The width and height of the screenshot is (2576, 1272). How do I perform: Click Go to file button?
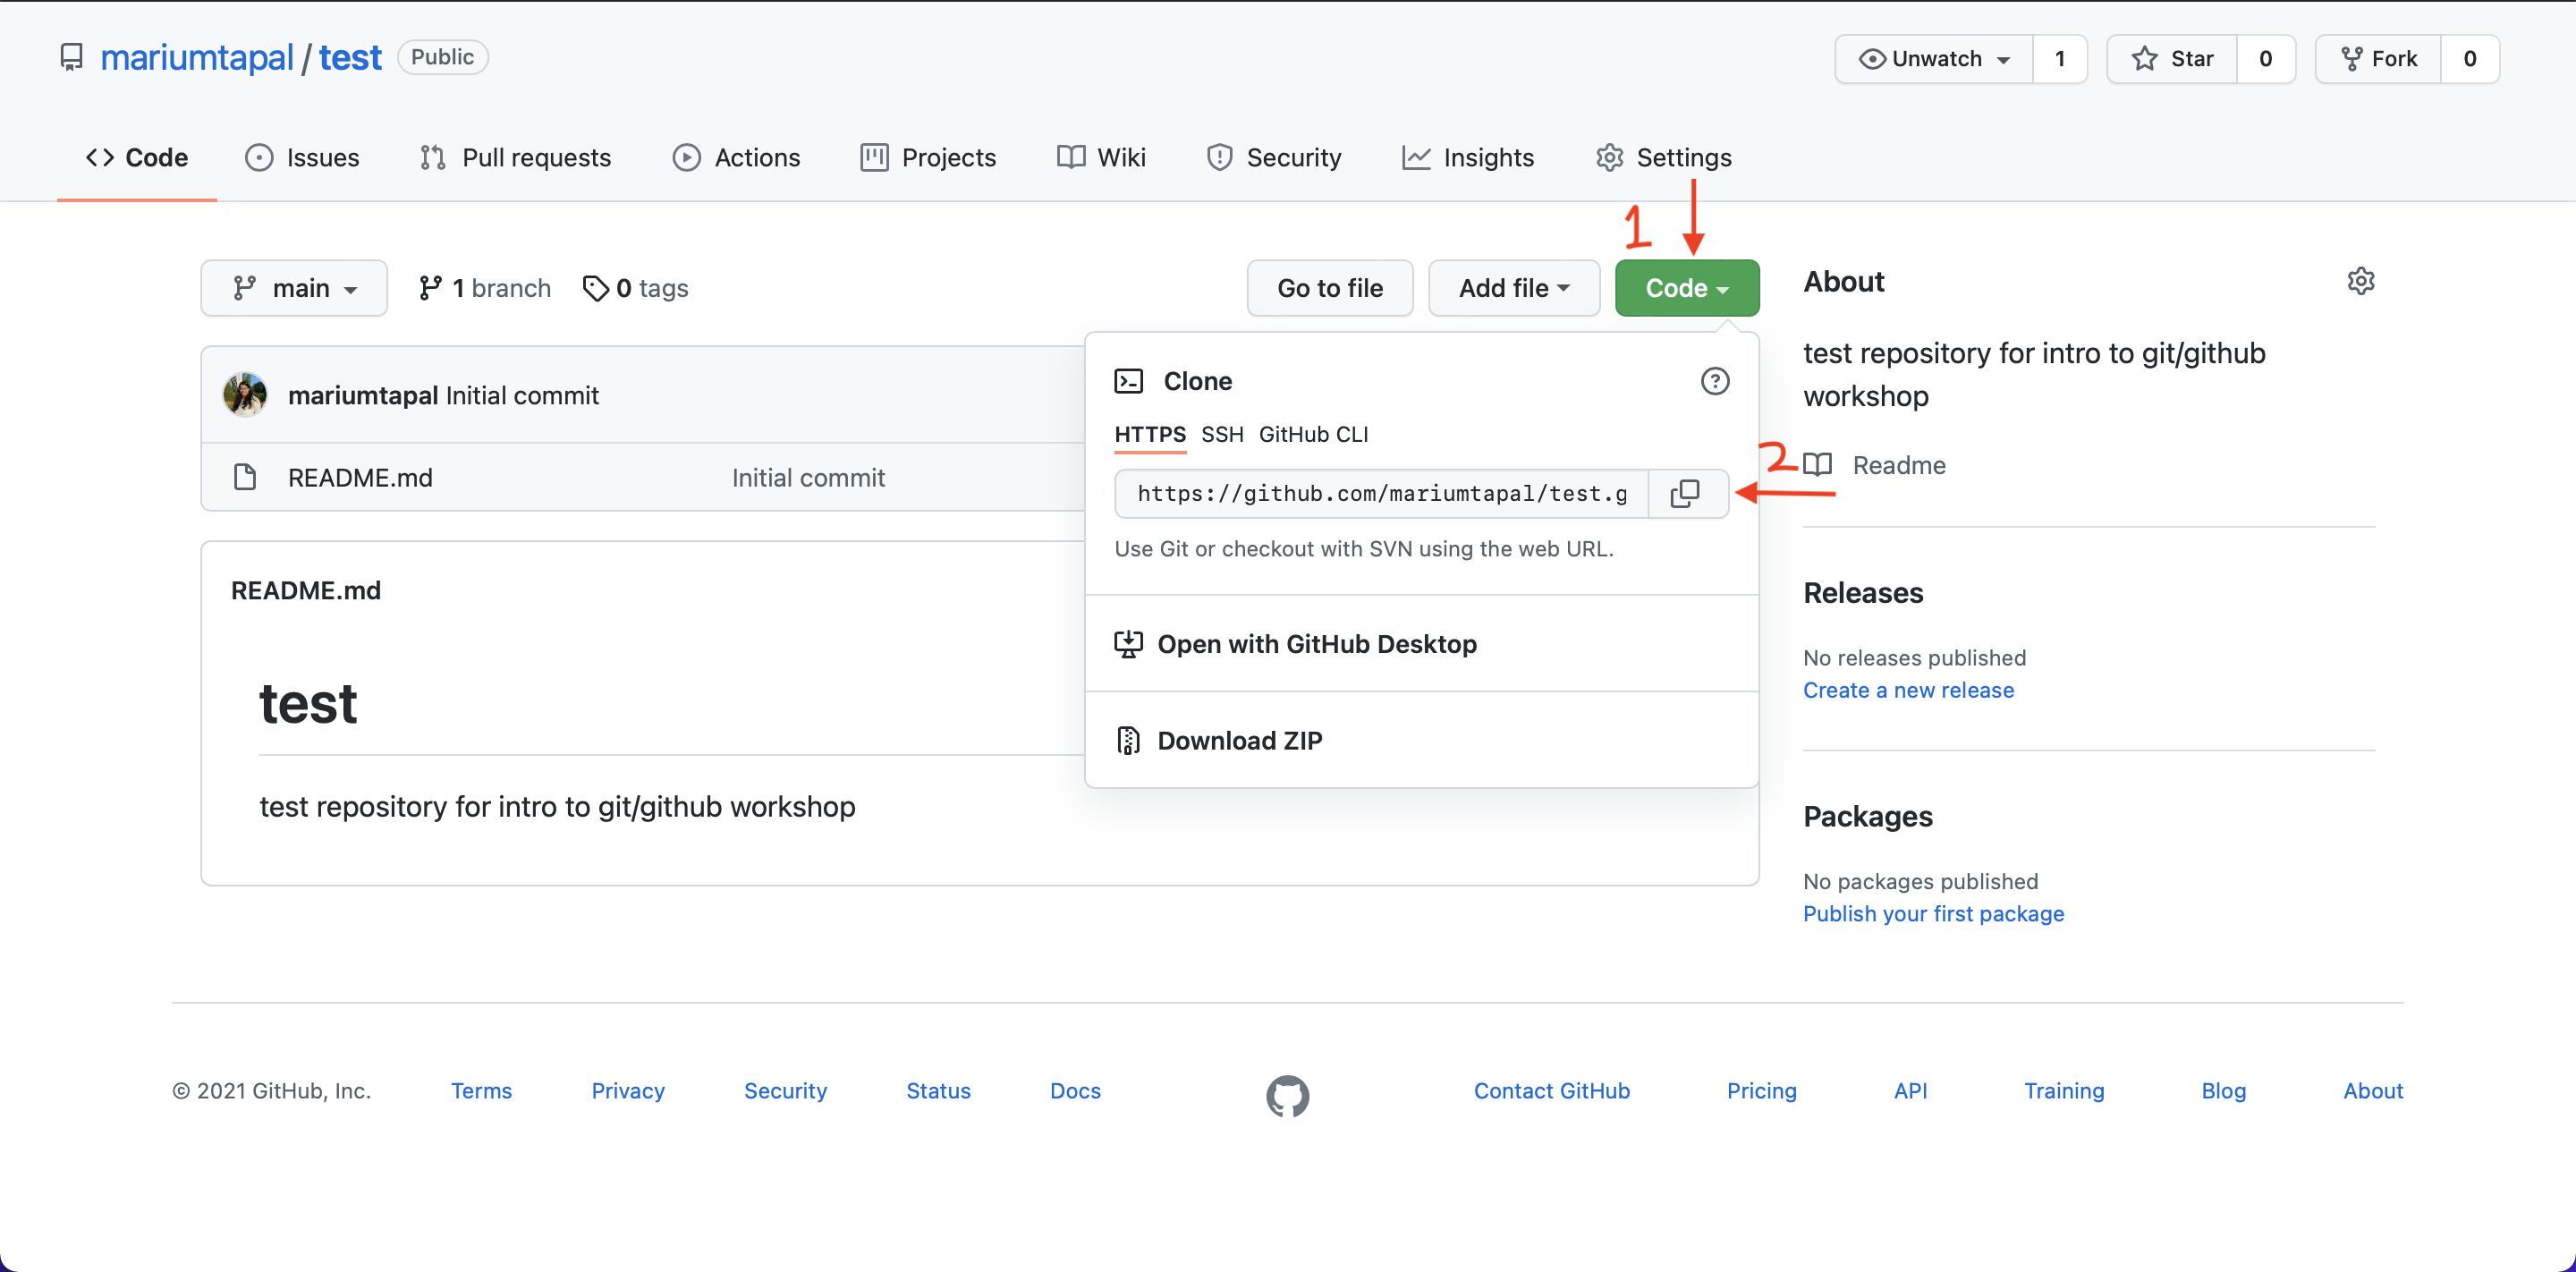pyautogui.click(x=1330, y=288)
